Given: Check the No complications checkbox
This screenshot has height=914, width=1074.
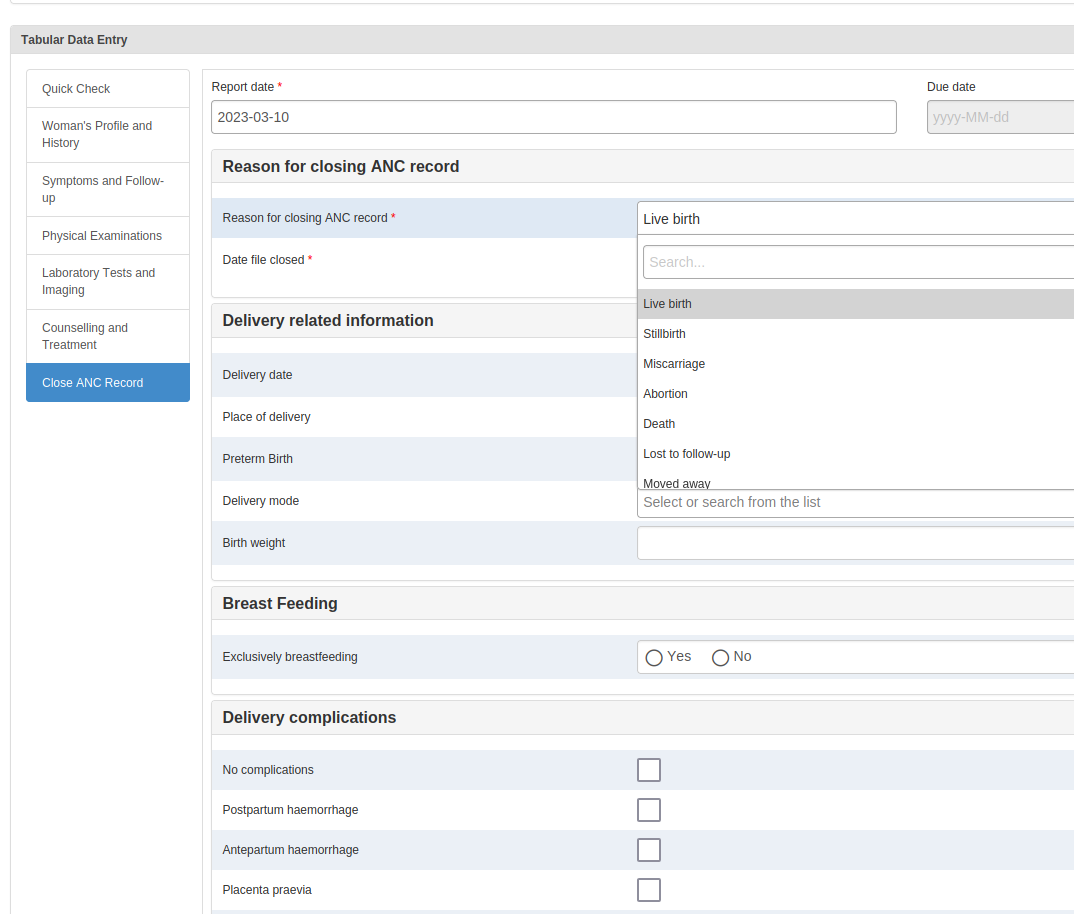Looking at the screenshot, I should click(649, 770).
